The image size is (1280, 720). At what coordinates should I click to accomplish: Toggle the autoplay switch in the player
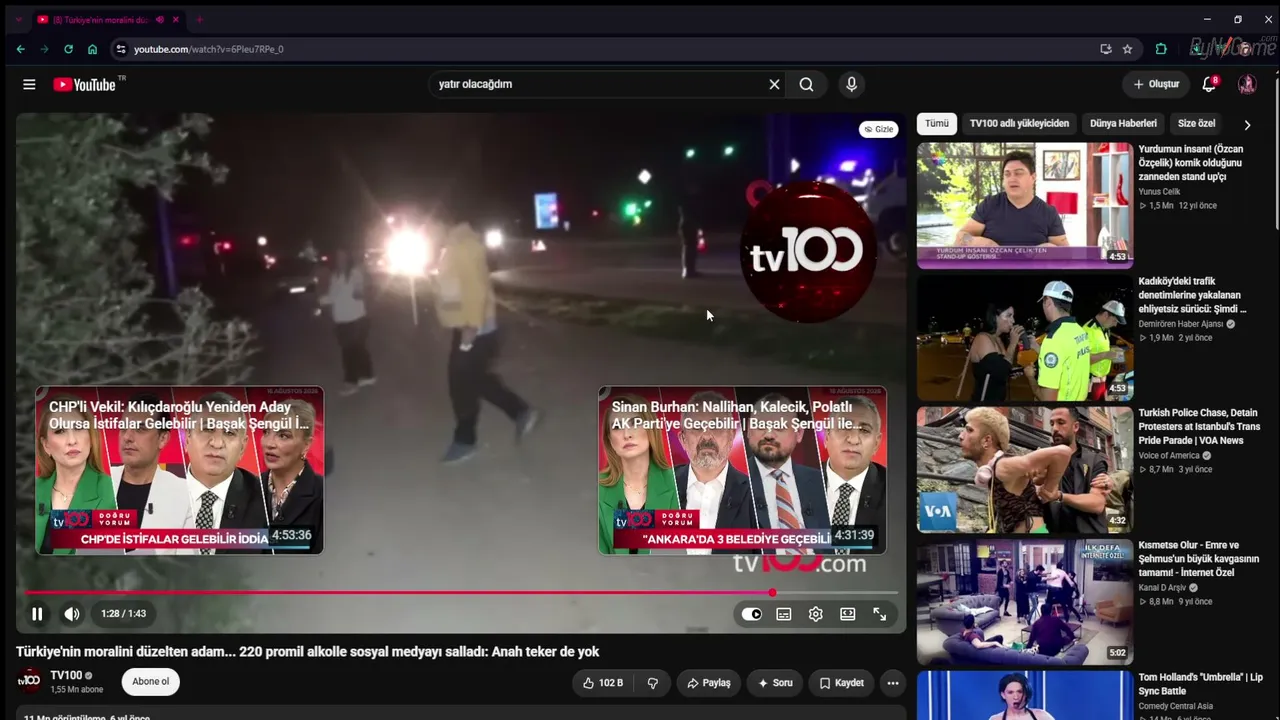[x=752, y=614]
